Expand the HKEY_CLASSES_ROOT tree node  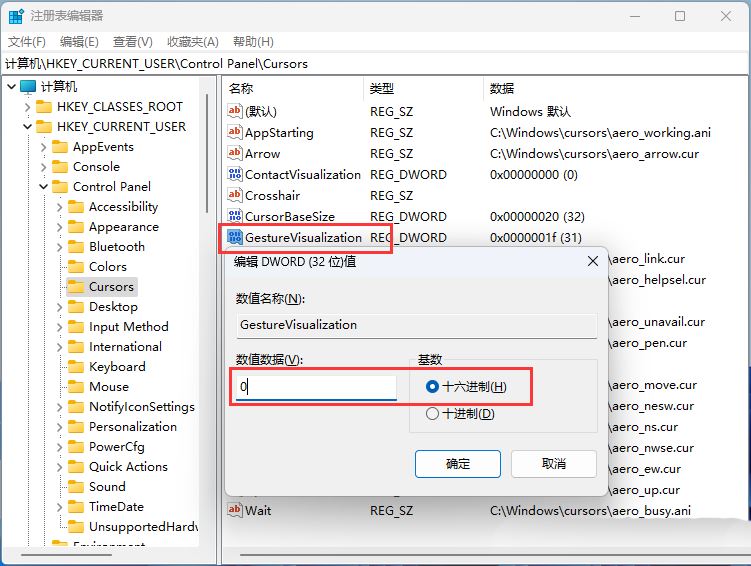pyautogui.click(x=28, y=107)
